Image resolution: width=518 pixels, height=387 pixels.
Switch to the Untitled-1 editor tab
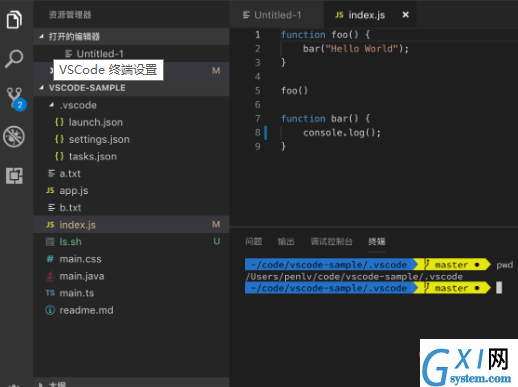[276, 15]
